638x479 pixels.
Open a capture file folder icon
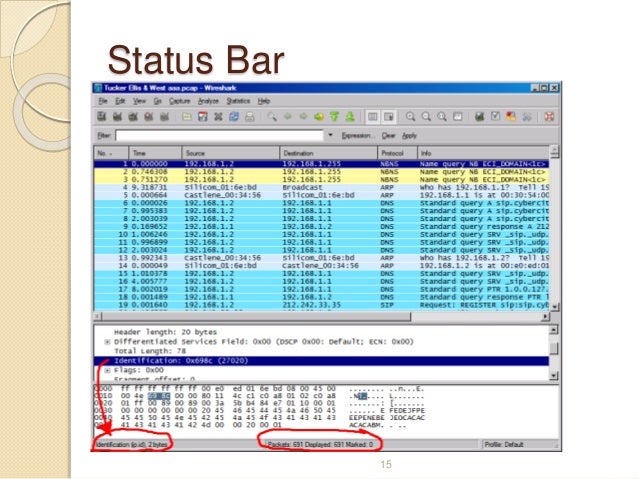[x=187, y=117]
